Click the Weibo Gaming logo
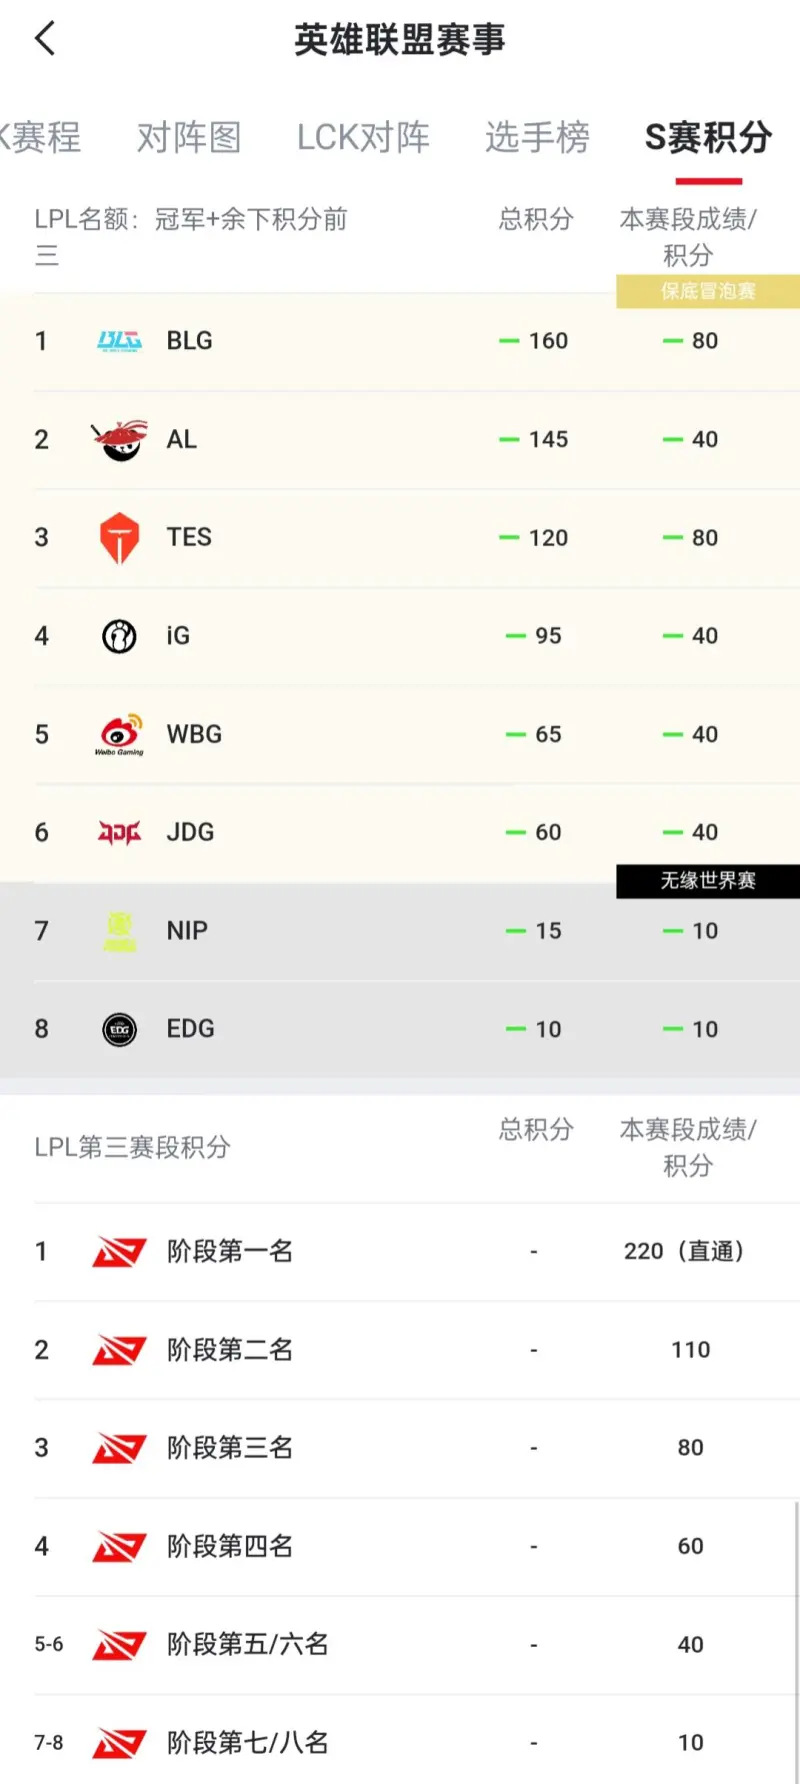 coord(118,734)
